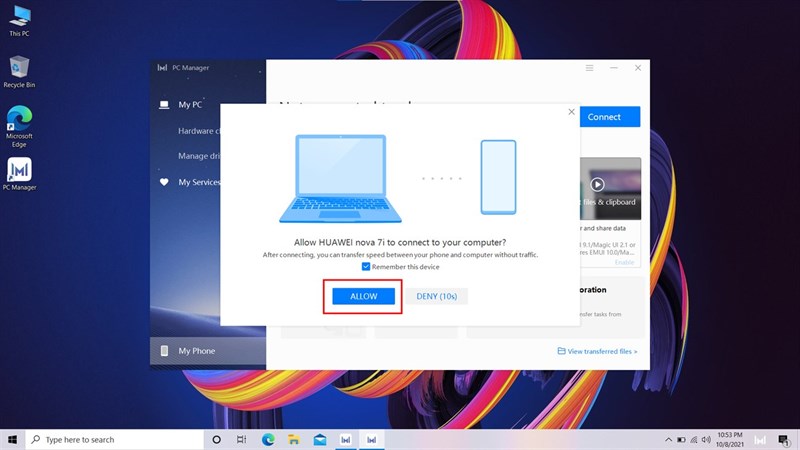This screenshot has height=450, width=800.
Task: Open the PC Manager desktop shortcut
Action: pyautogui.click(x=19, y=170)
